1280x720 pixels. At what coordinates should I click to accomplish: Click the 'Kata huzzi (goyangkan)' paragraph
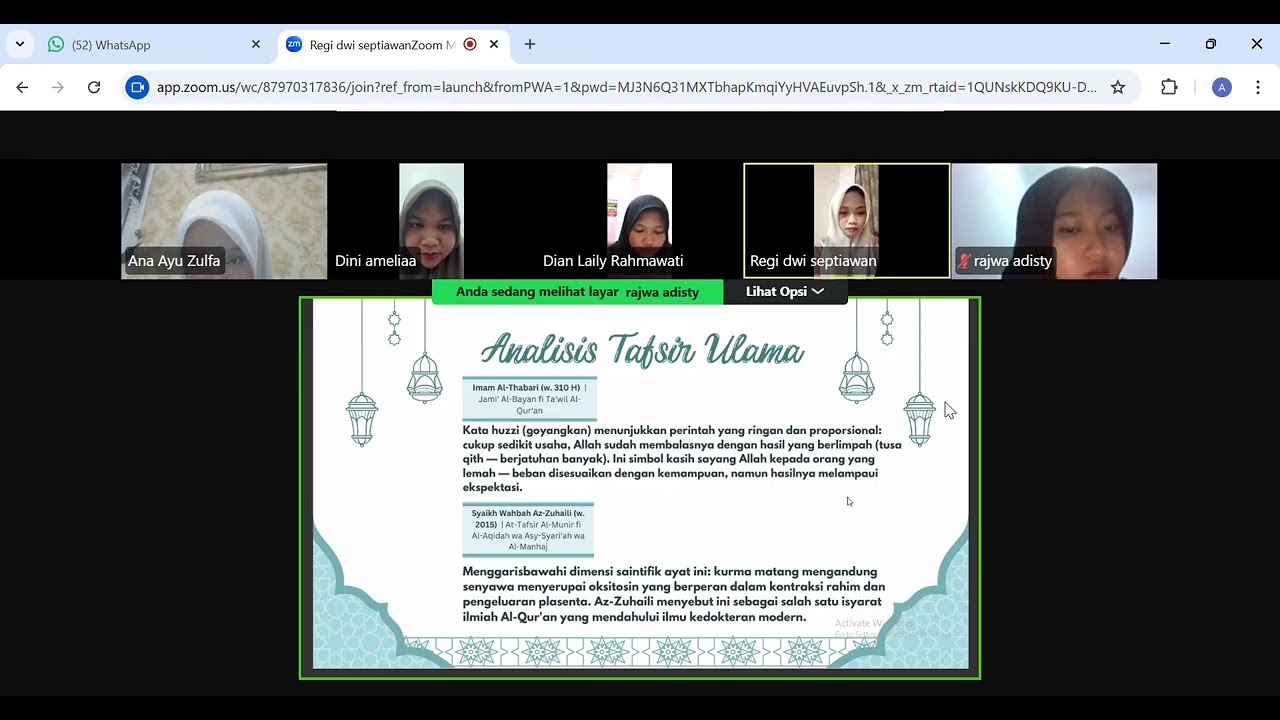click(x=682, y=459)
